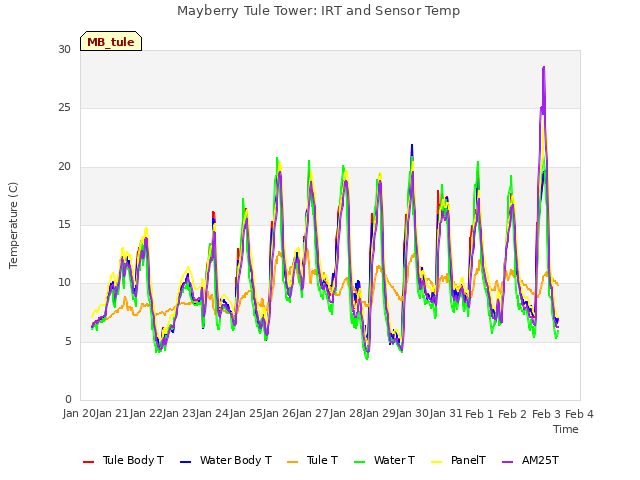
Task: Click the 30 y-axis tick label
Action: coord(64,49)
